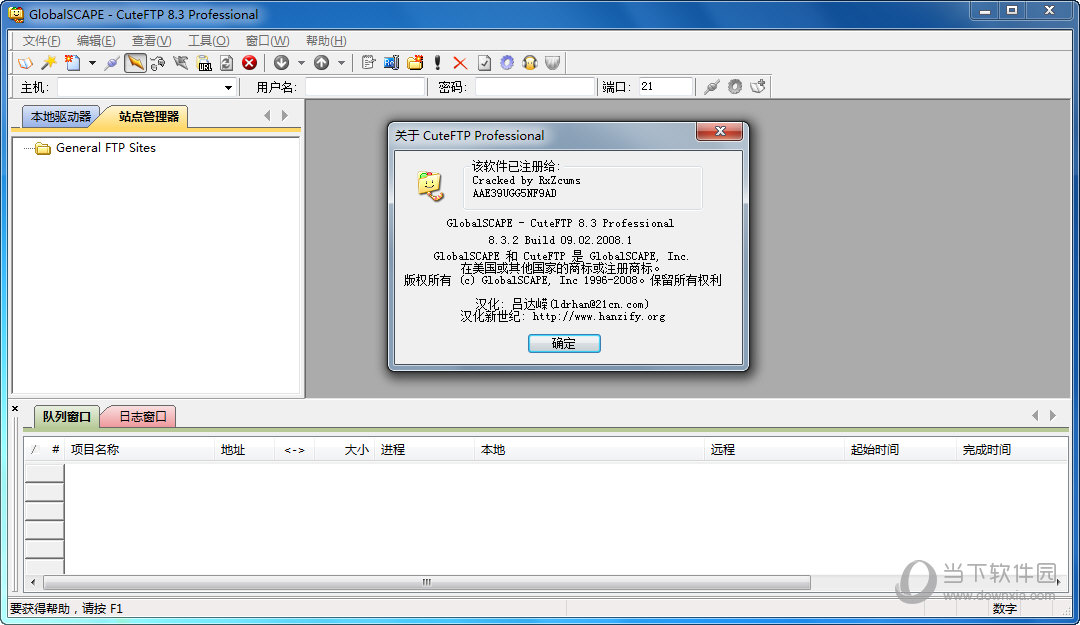The image size is (1080, 625).
Task: Switch to the 日志窗口 tab
Action: coord(142,417)
